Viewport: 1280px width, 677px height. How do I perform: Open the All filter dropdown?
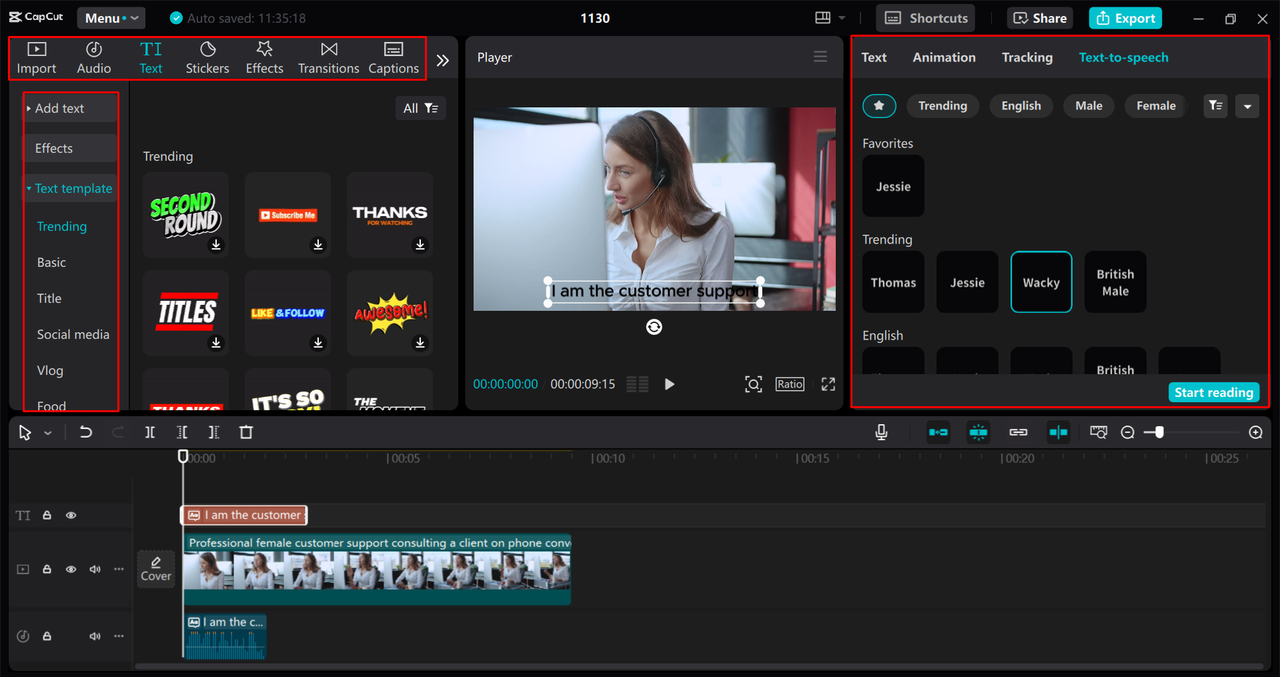(x=420, y=108)
